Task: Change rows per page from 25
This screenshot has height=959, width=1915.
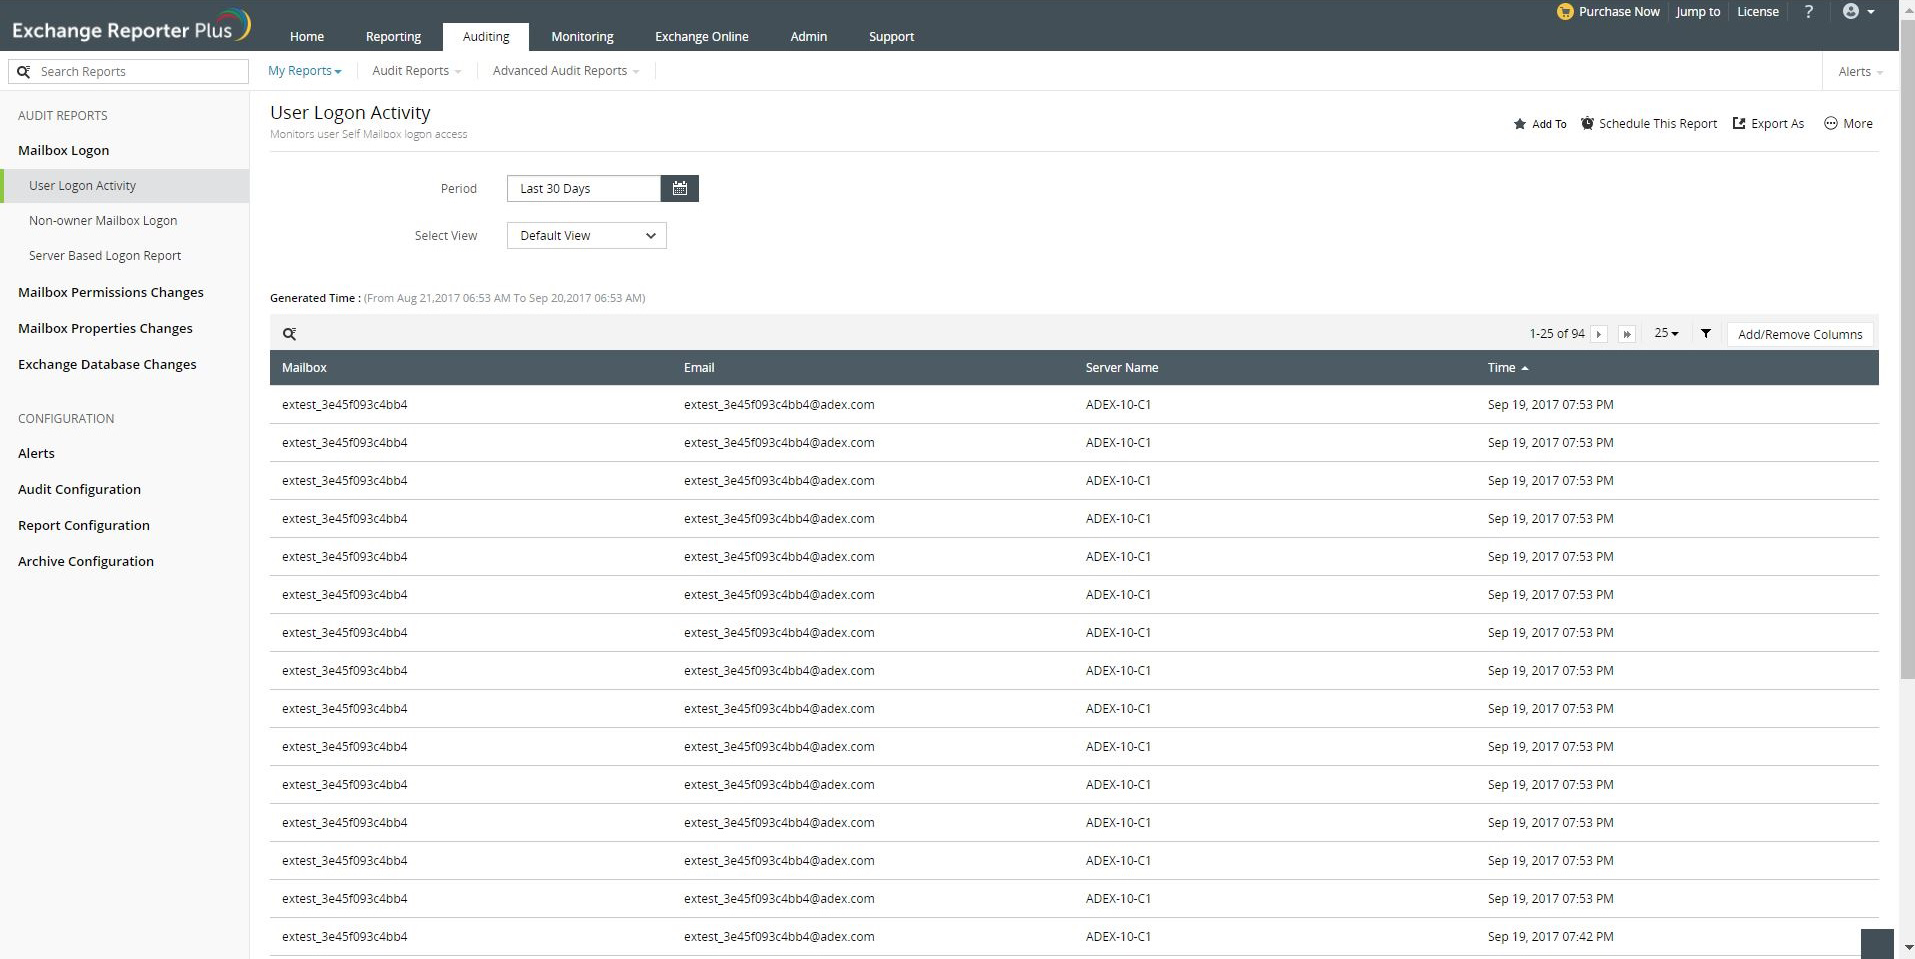Action: click(x=1666, y=334)
